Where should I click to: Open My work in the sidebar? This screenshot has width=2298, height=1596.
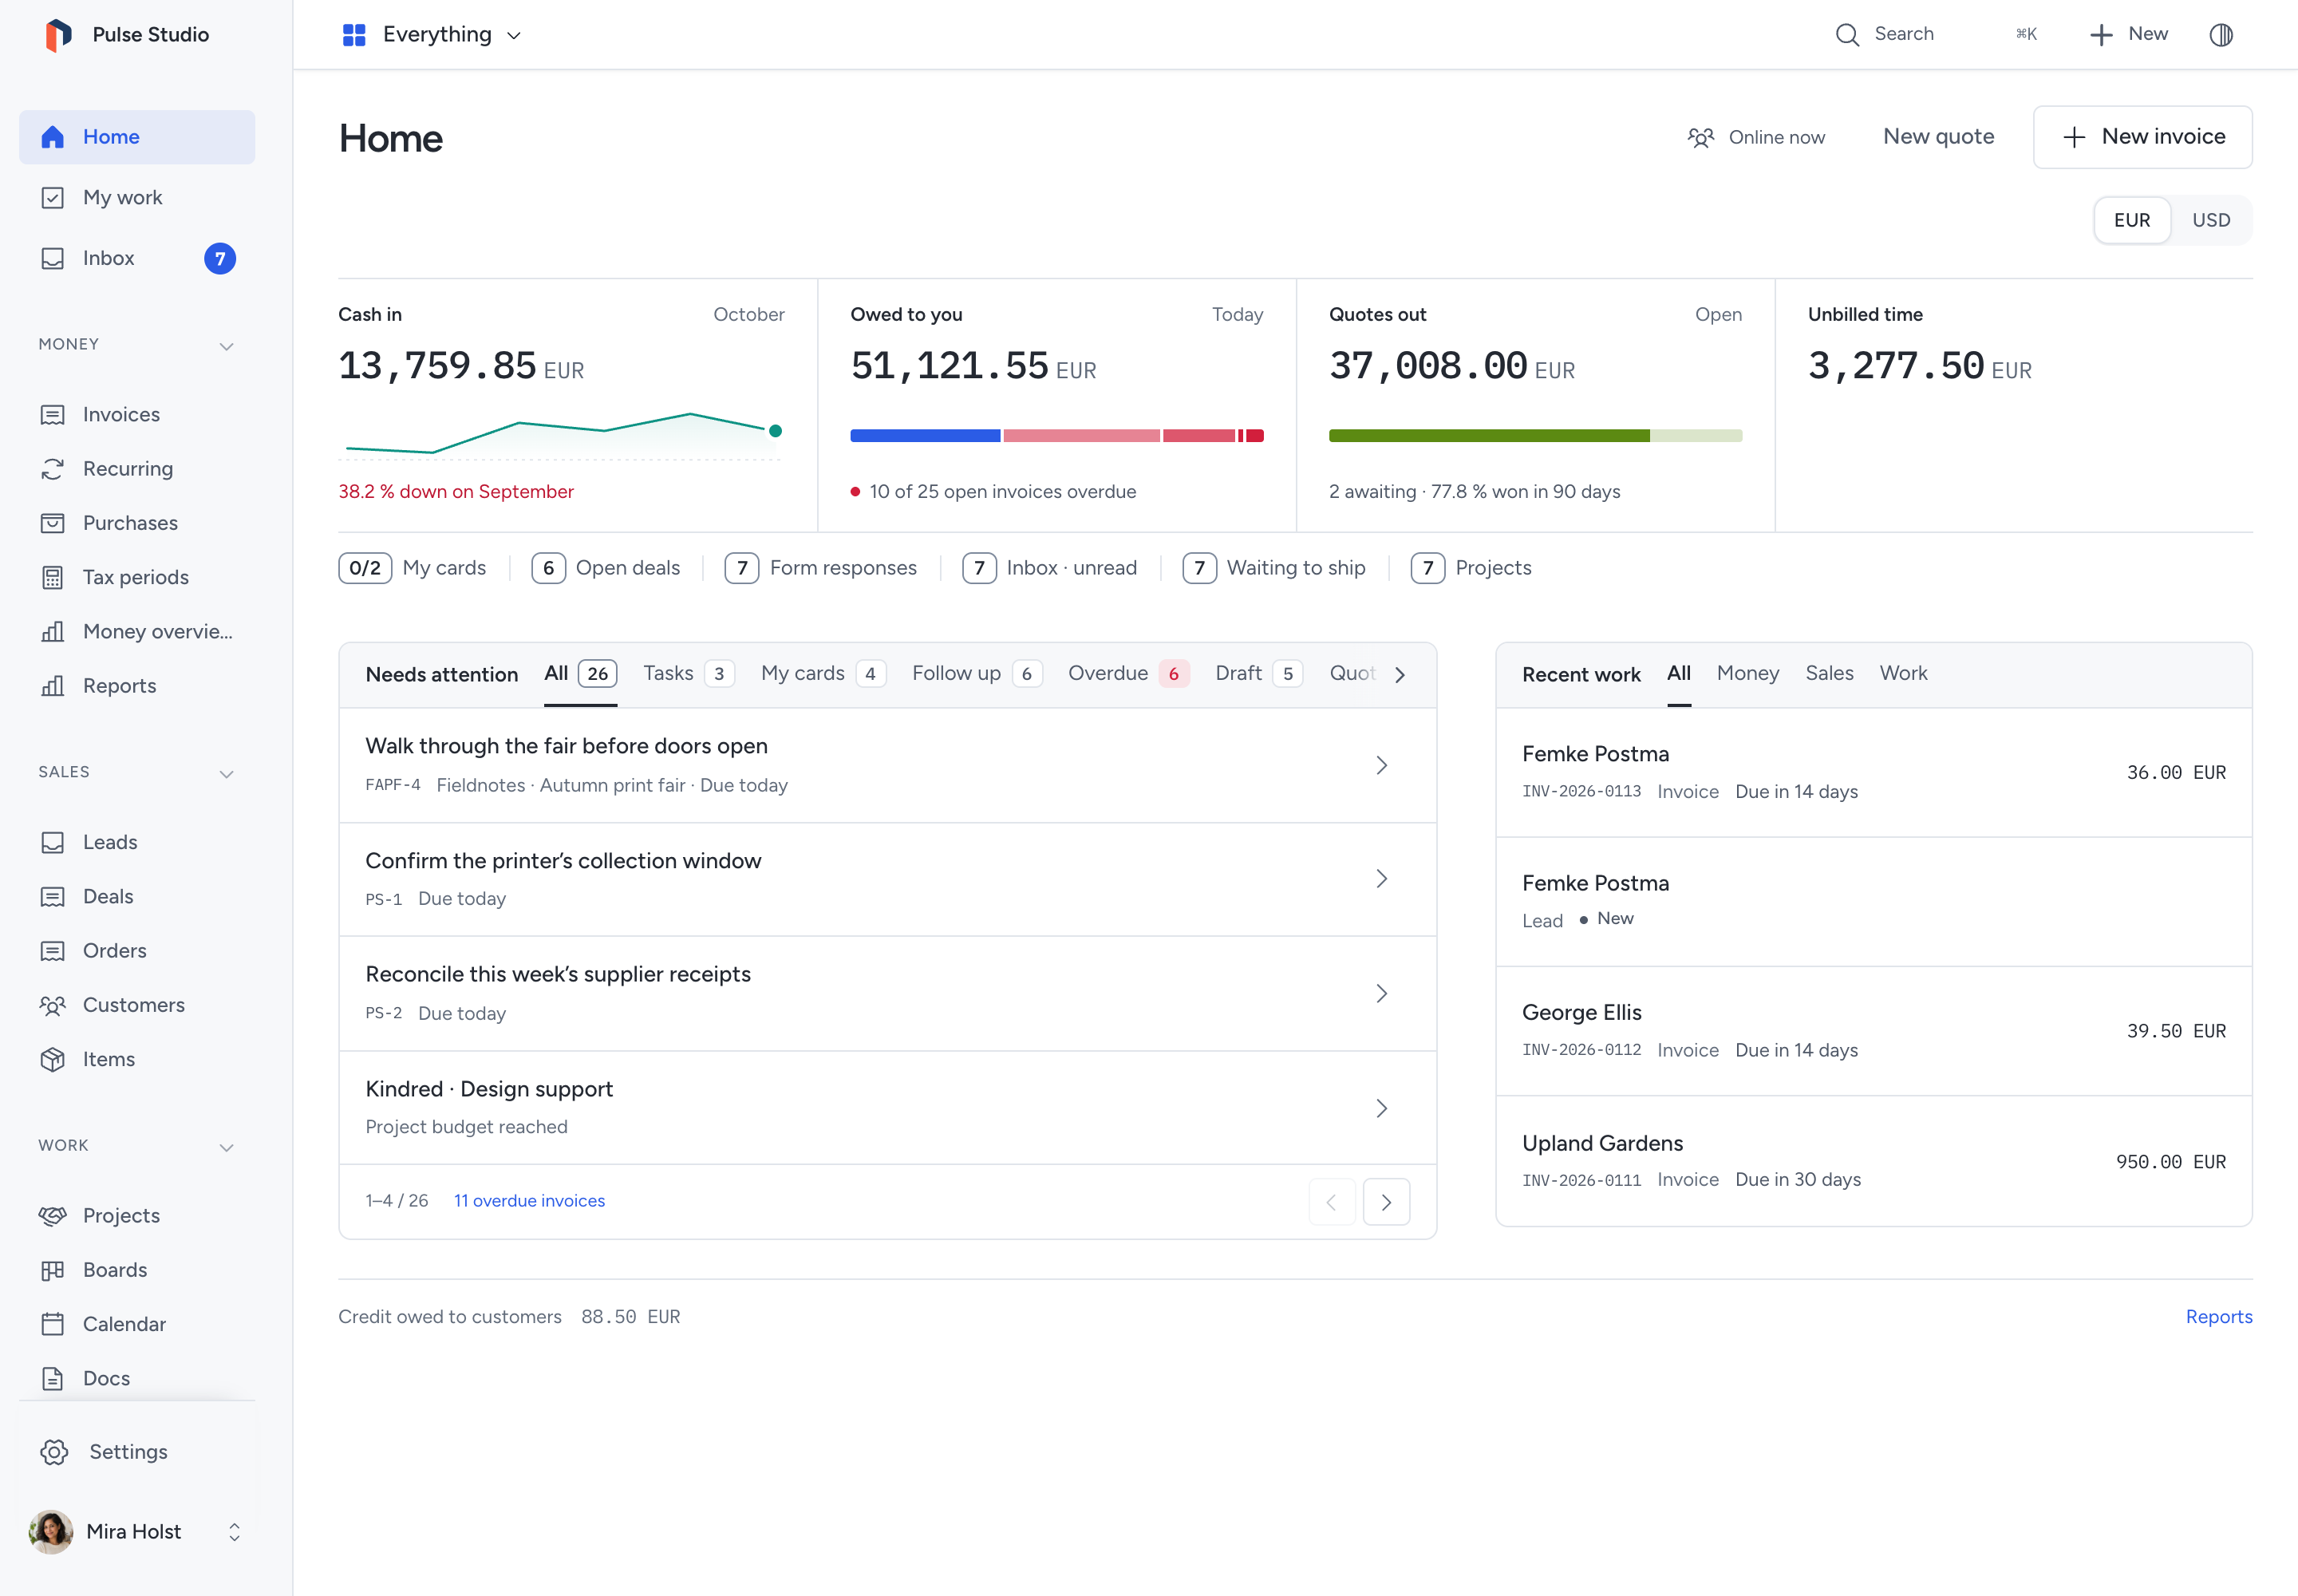tap(137, 198)
